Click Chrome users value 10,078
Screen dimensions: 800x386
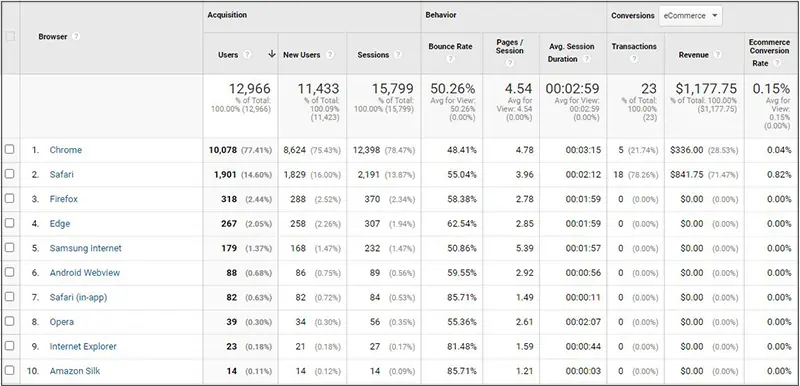click(x=222, y=150)
